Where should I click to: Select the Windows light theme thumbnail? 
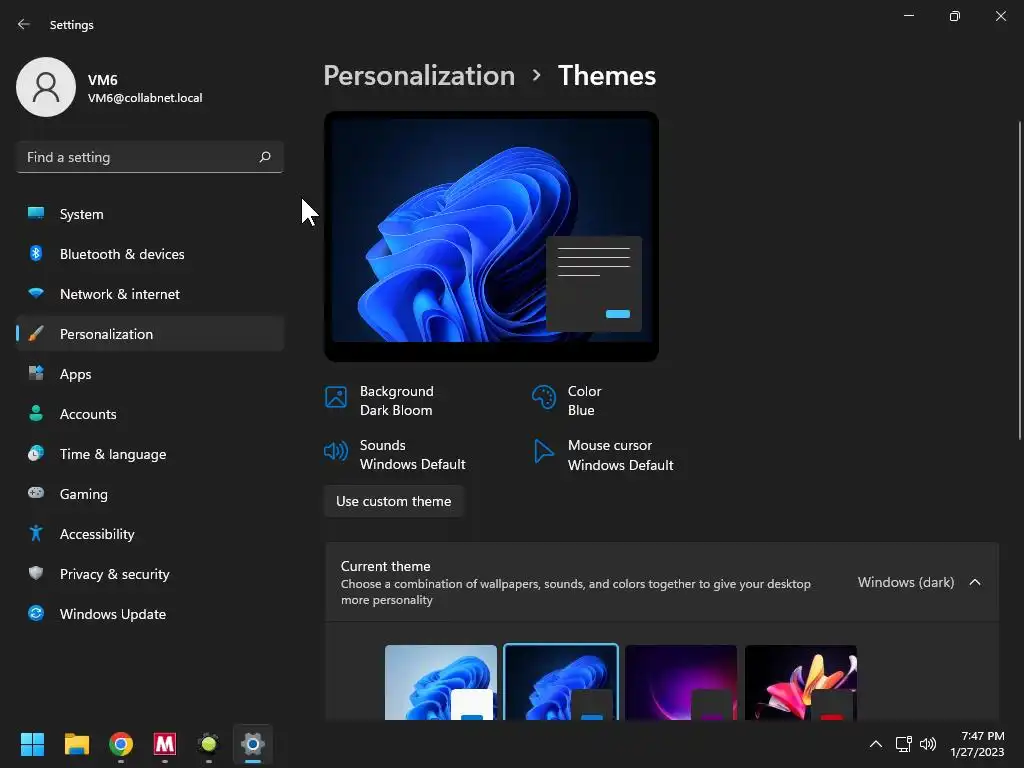point(441,682)
